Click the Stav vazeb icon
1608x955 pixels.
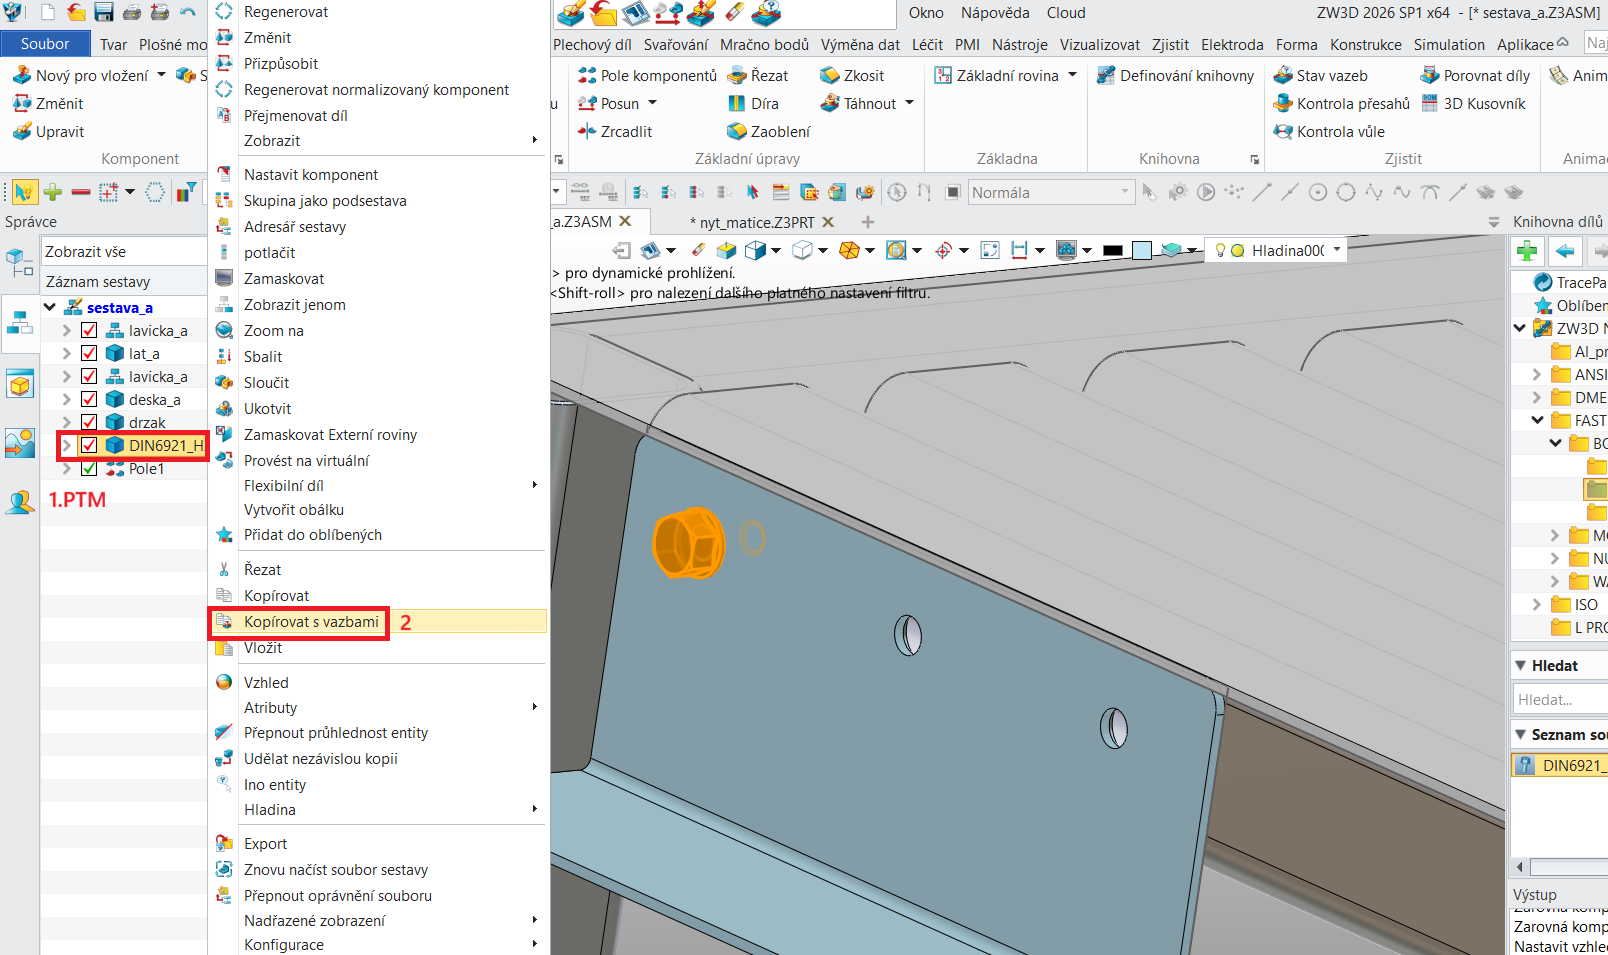(1283, 76)
